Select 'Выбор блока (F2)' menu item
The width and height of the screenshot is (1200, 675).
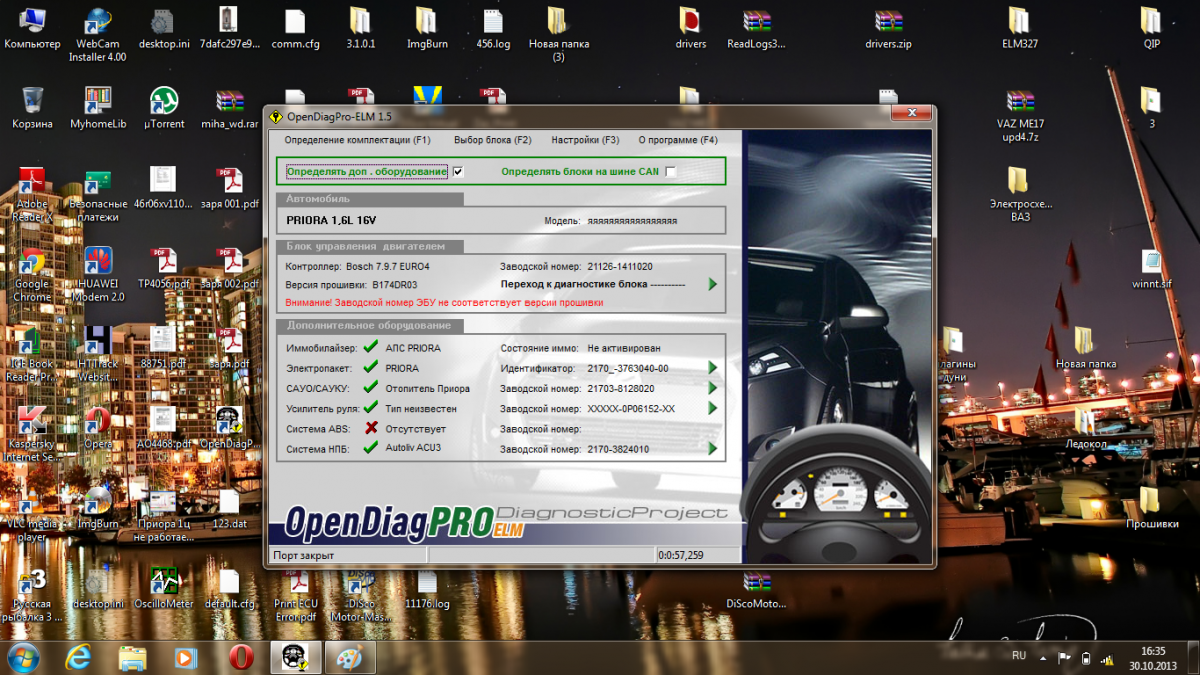coord(492,140)
